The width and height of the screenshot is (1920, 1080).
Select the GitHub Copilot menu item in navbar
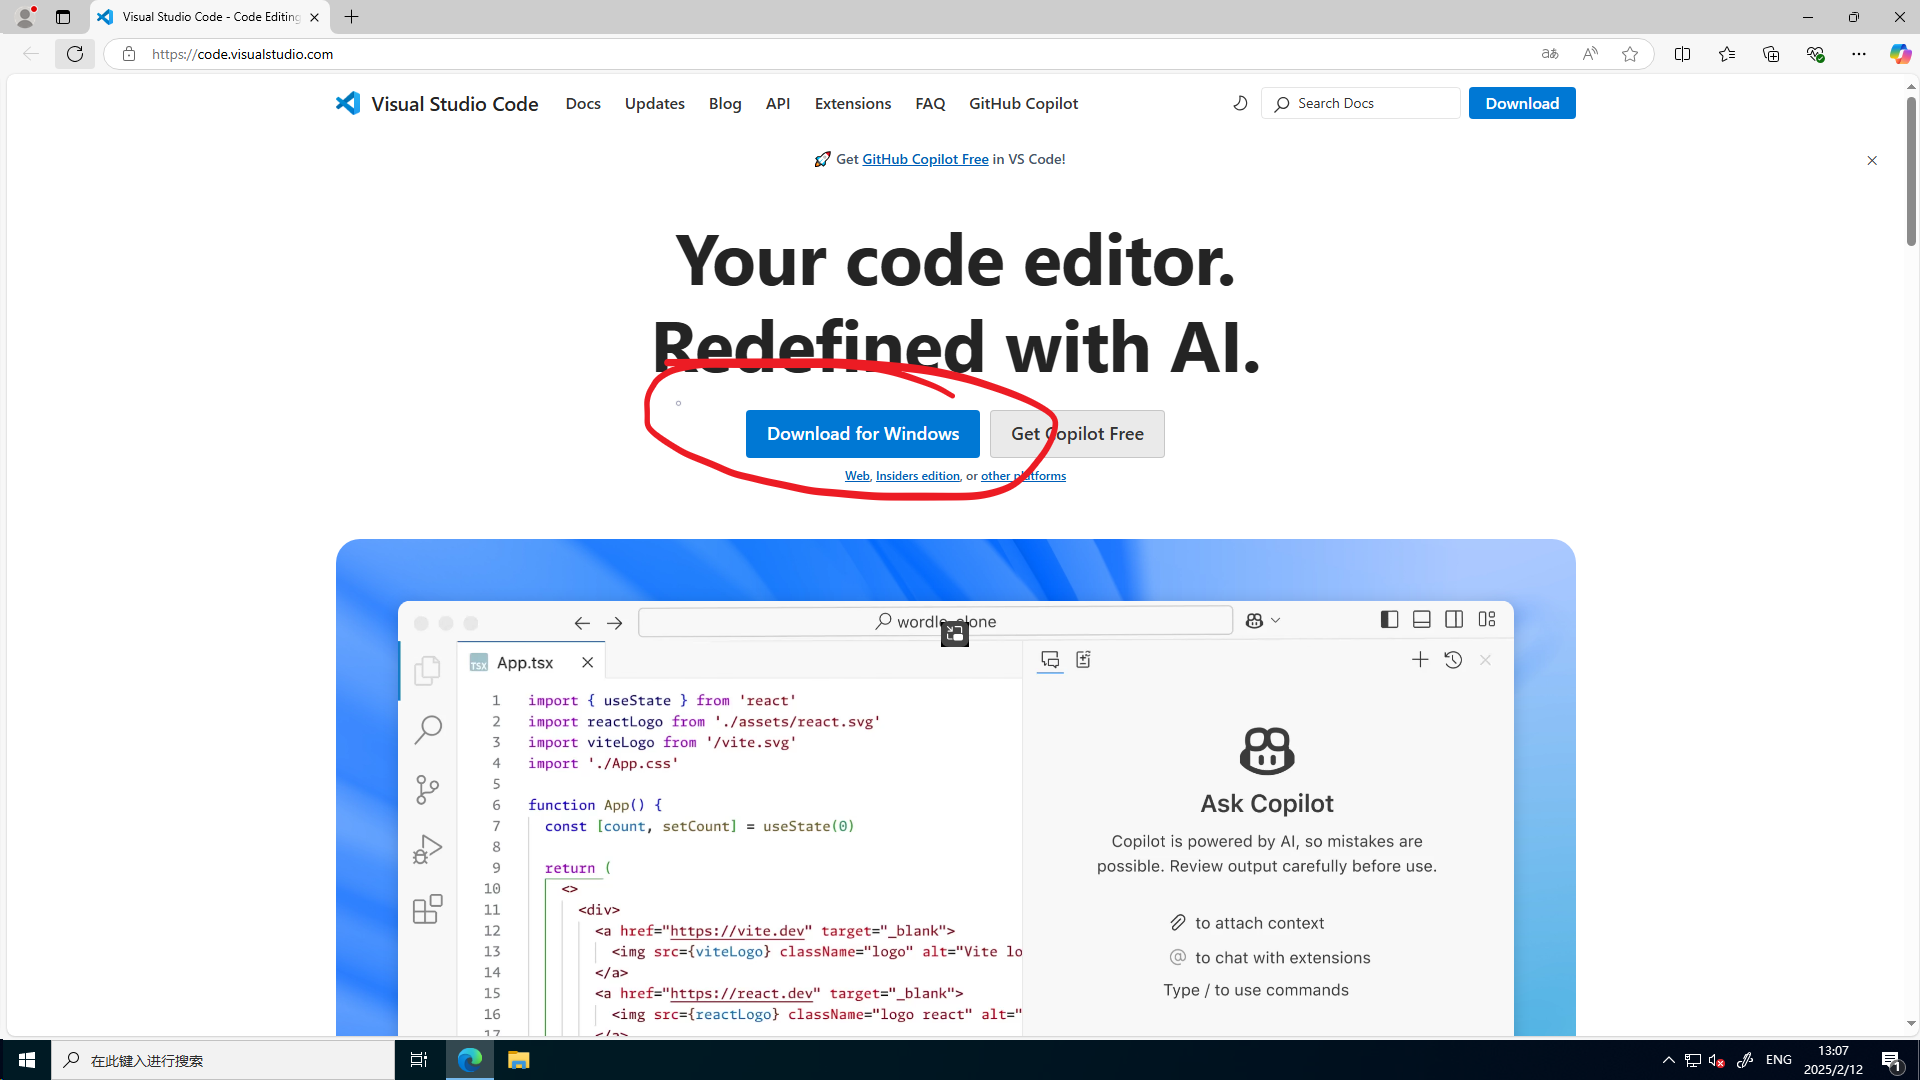[x=1023, y=103]
